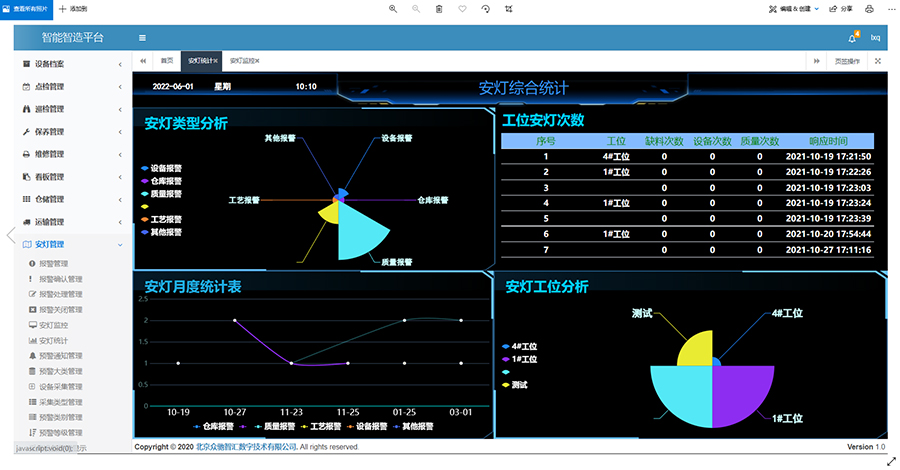Click the delete trash icon in photo viewer
The height and width of the screenshot is (470, 900).
(439, 8)
